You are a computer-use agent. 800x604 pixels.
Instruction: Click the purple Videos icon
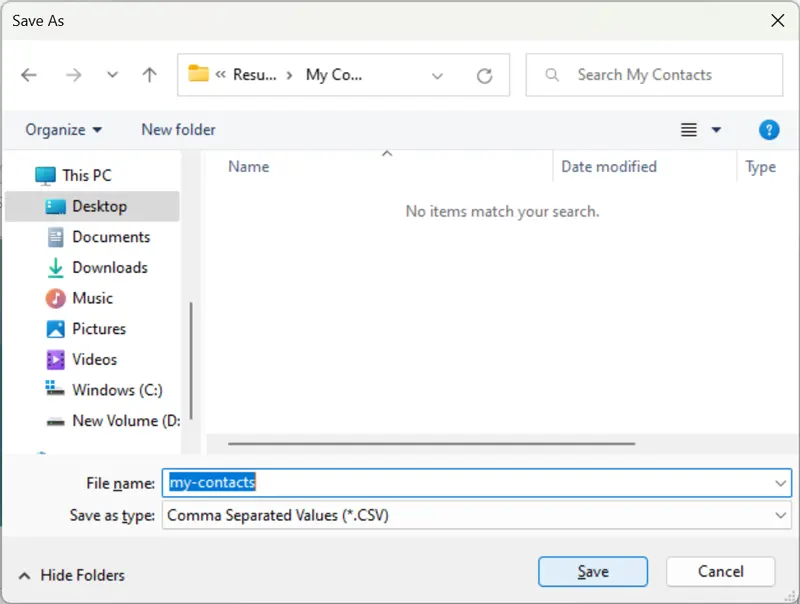(55, 360)
